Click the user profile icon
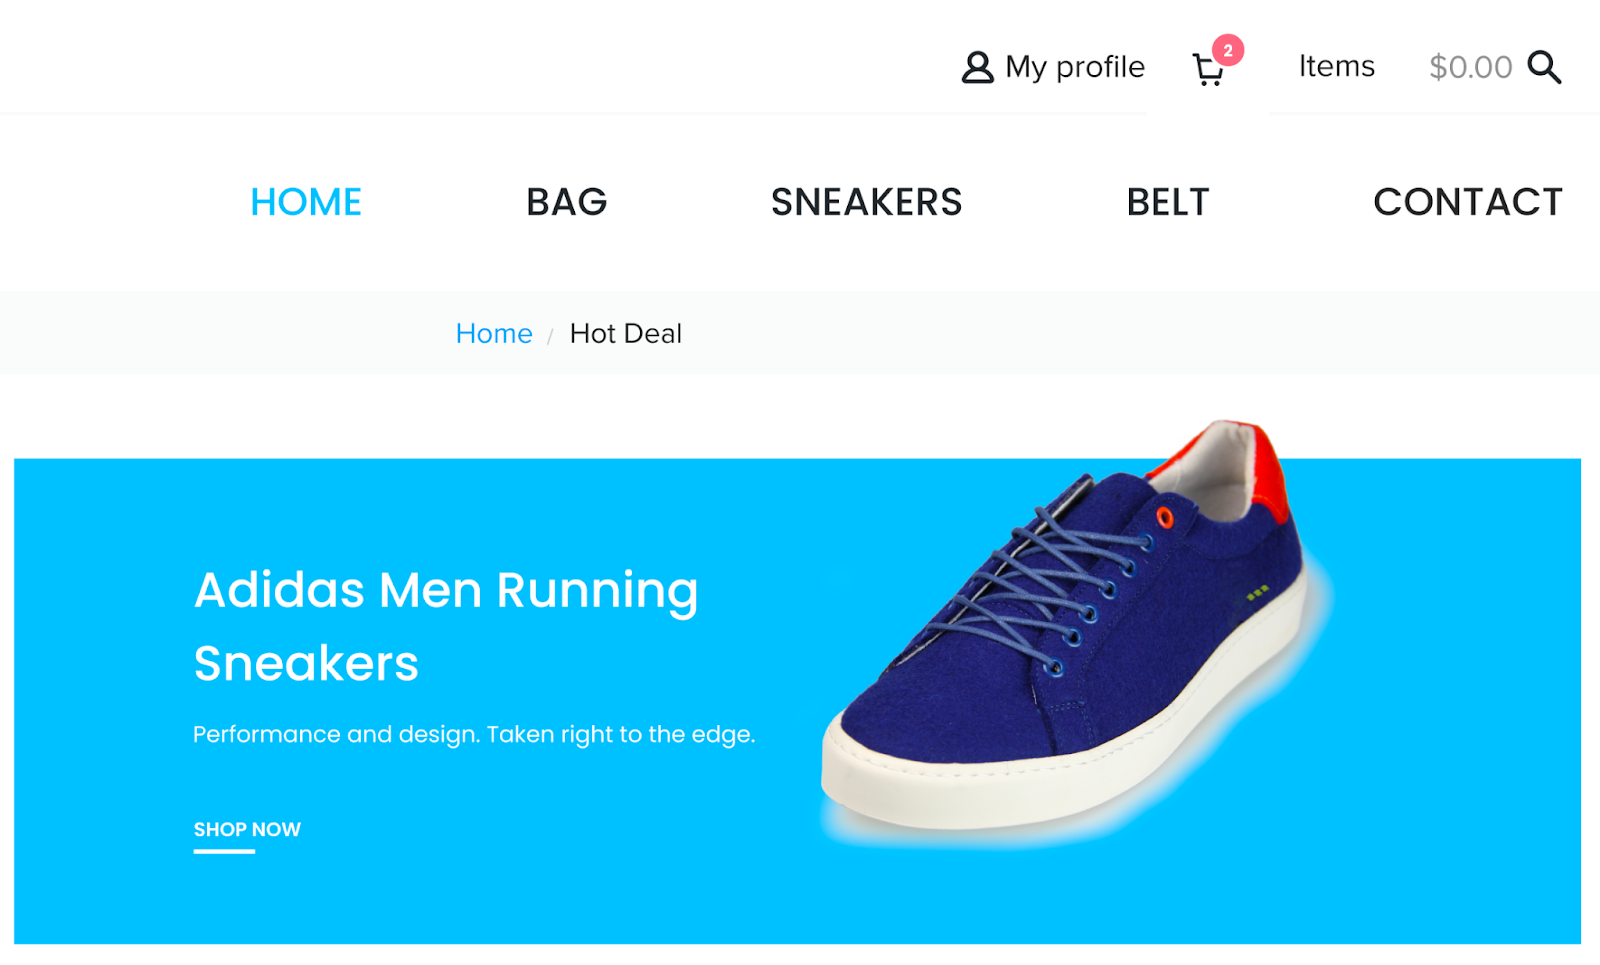 coord(977,67)
